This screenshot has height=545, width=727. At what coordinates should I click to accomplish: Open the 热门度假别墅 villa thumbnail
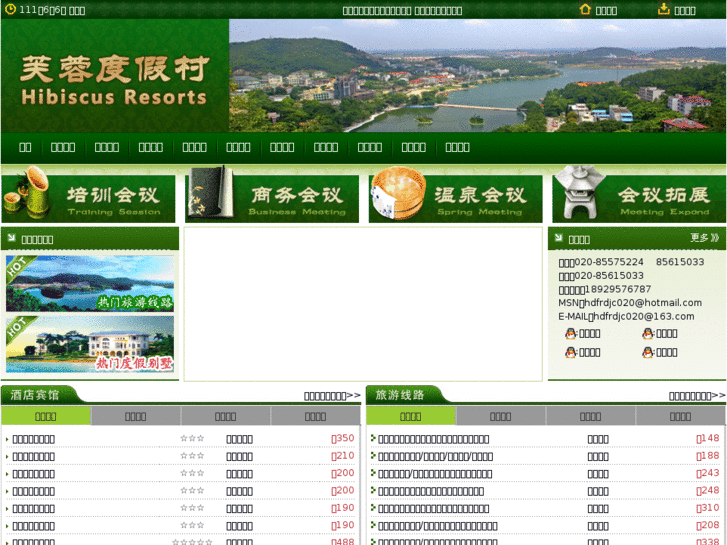[x=90, y=344]
